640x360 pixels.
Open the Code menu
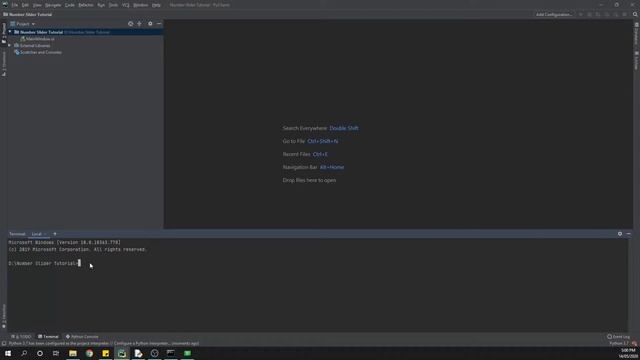[70, 5]
